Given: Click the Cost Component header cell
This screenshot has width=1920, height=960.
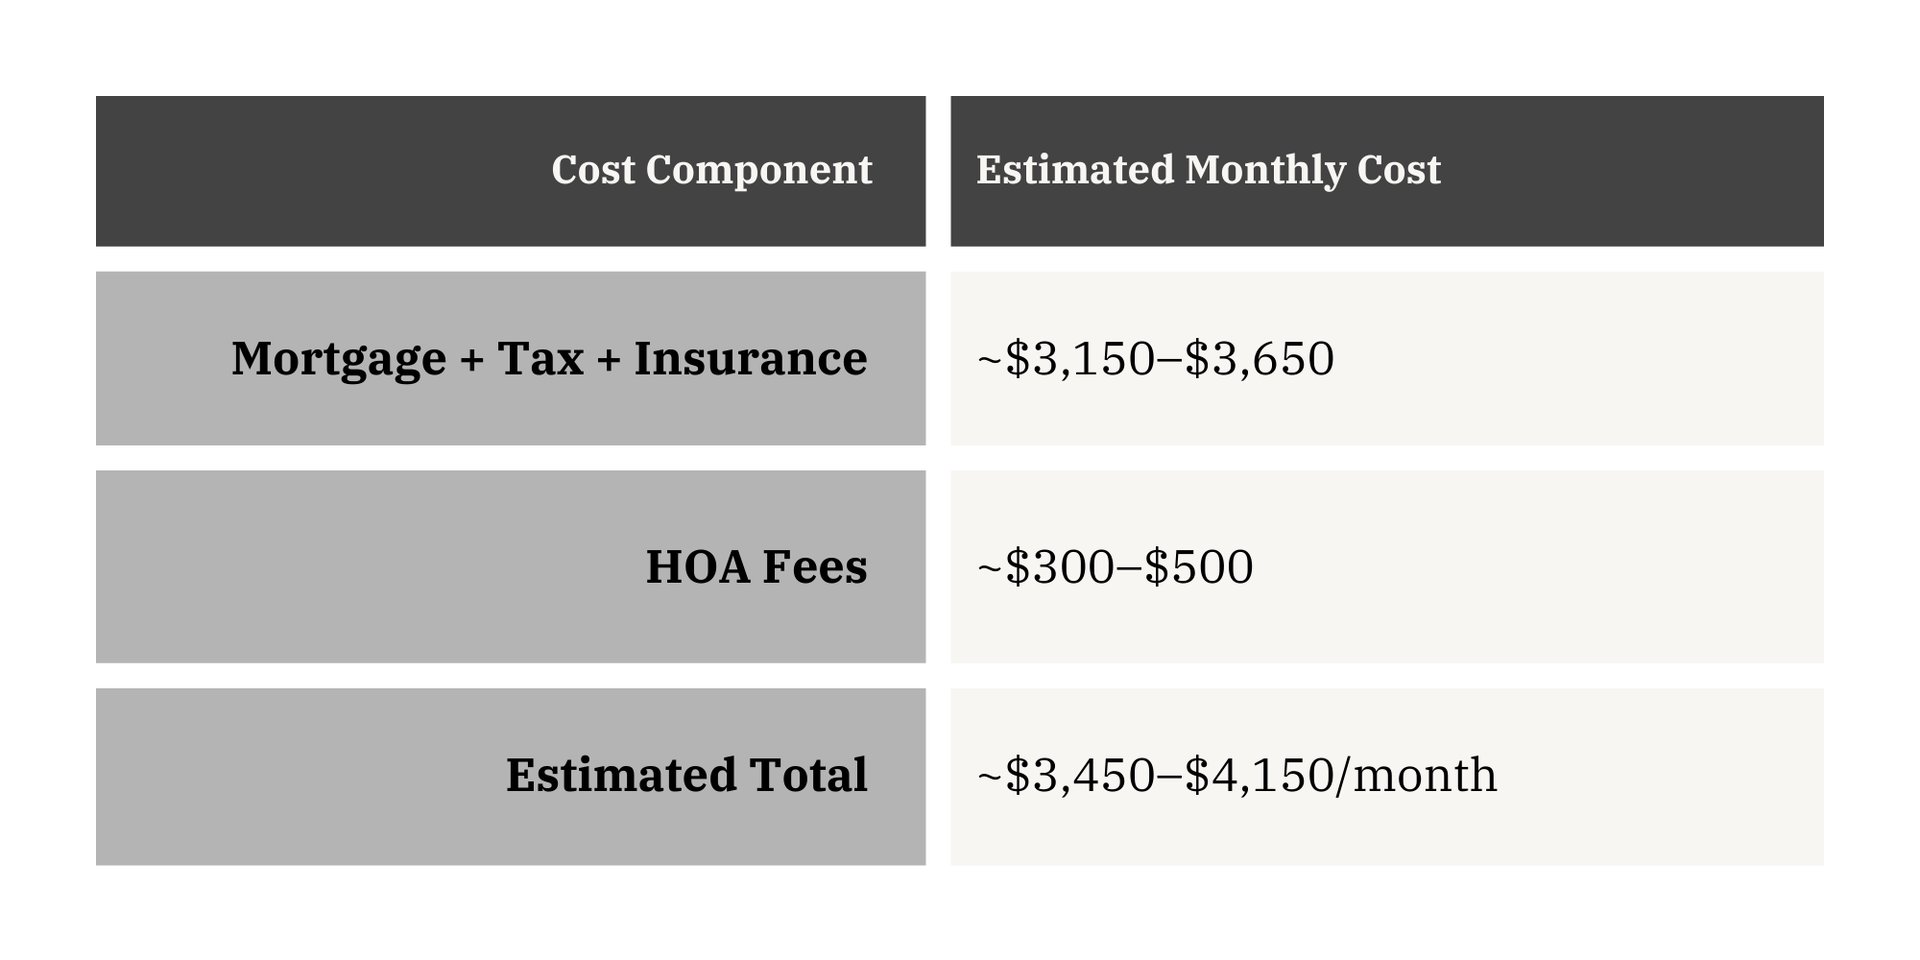Looking at the screenshot, I should (510, 171).
